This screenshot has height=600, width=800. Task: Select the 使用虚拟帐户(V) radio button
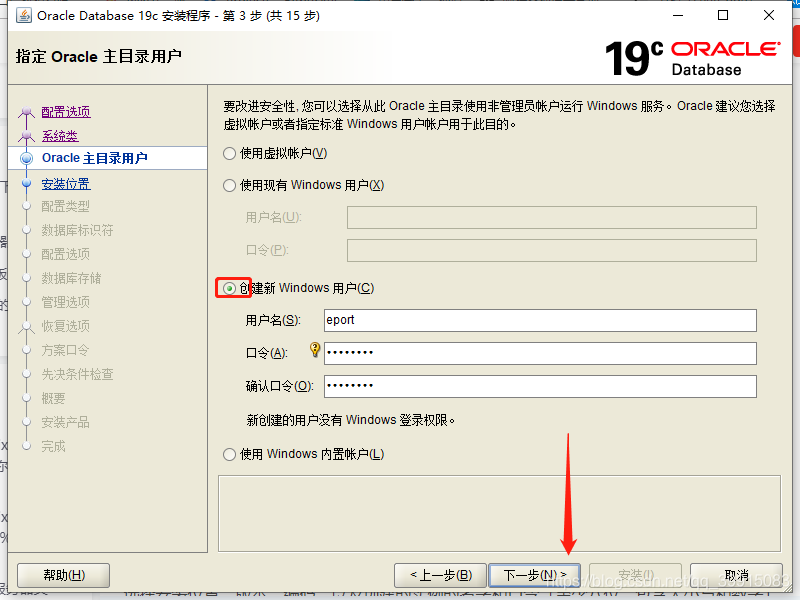(x=230, y=153)
